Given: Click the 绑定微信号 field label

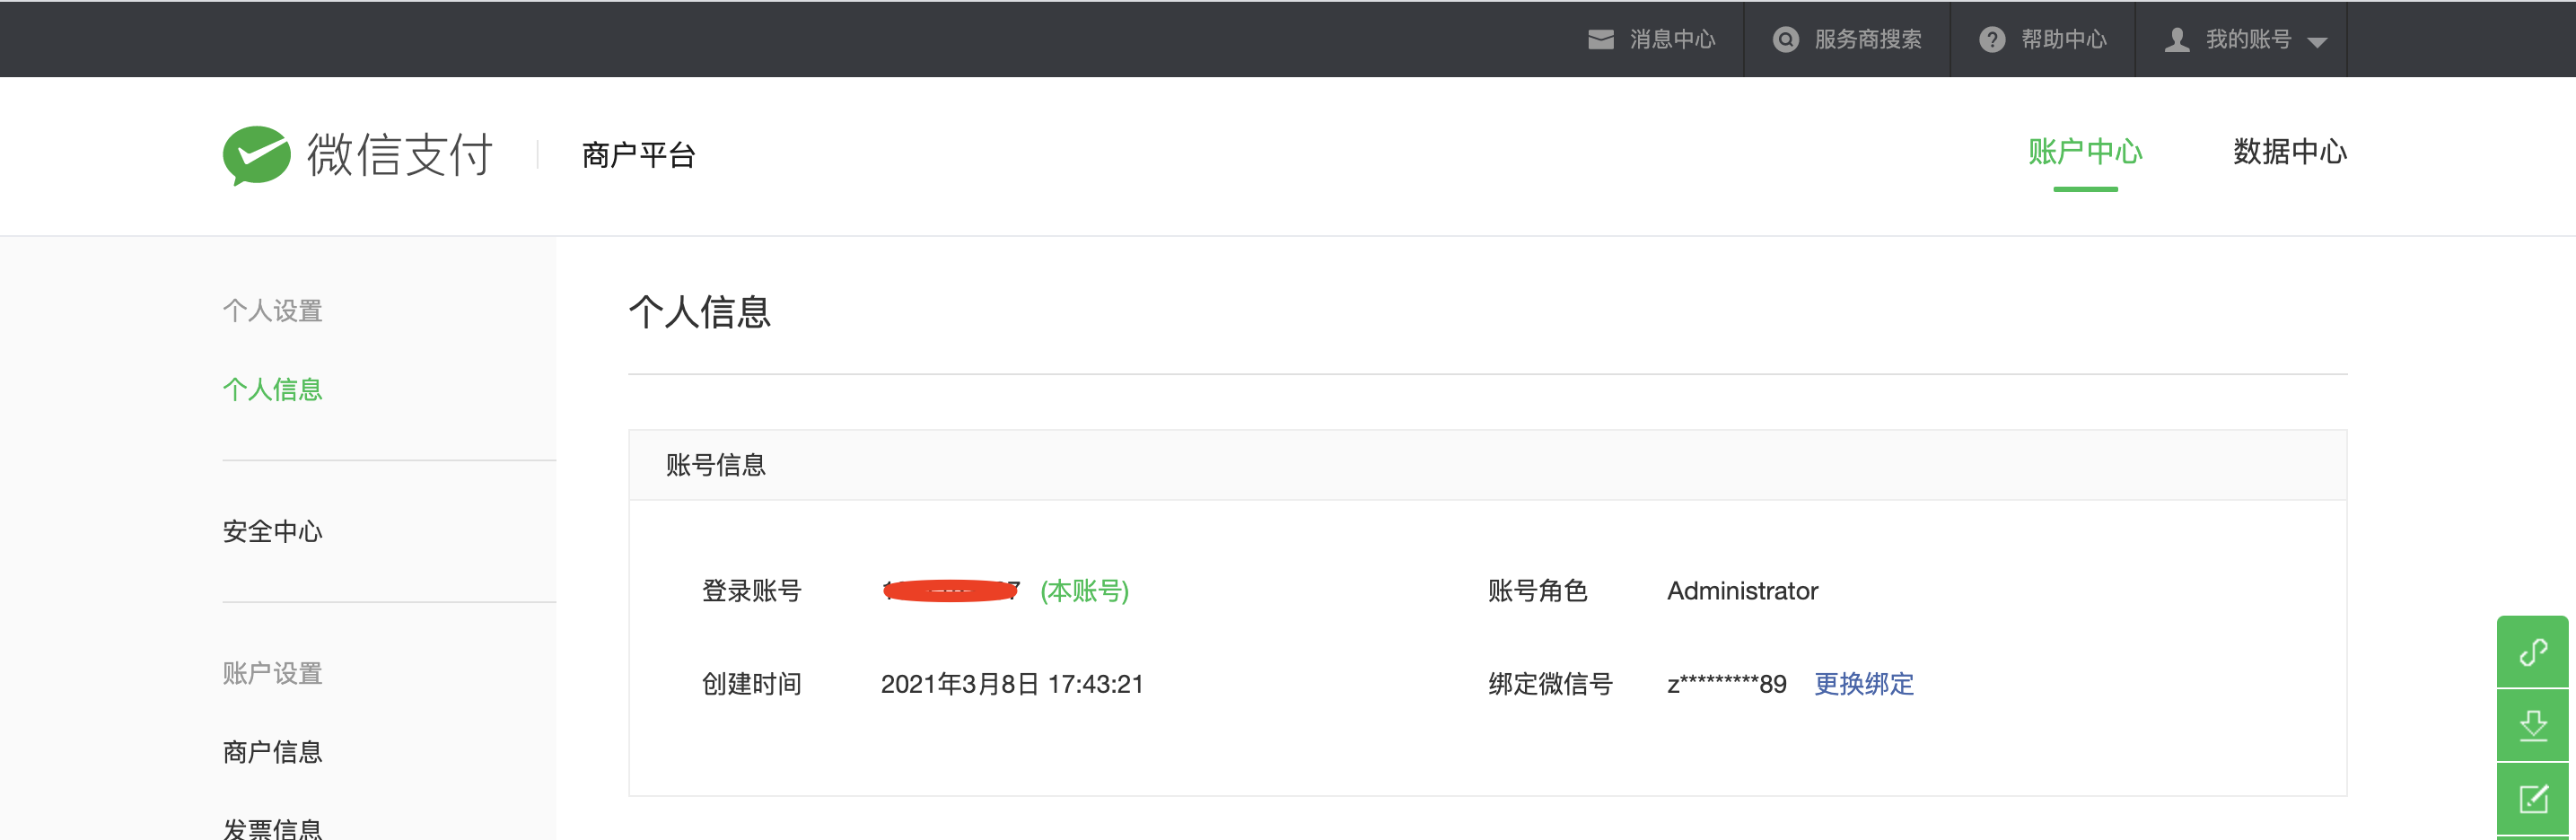Looking at the screenshot, I should 1551,684.
